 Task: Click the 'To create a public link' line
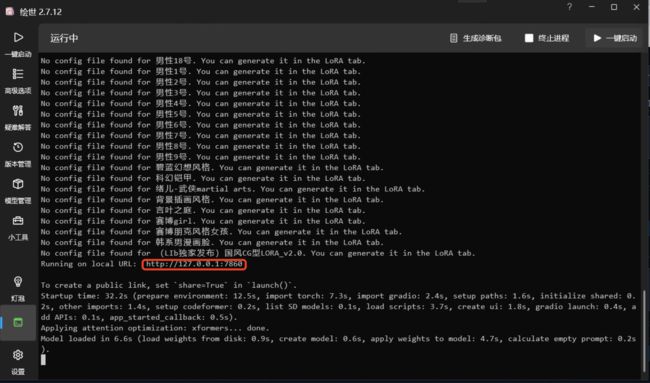pos(169,285)
